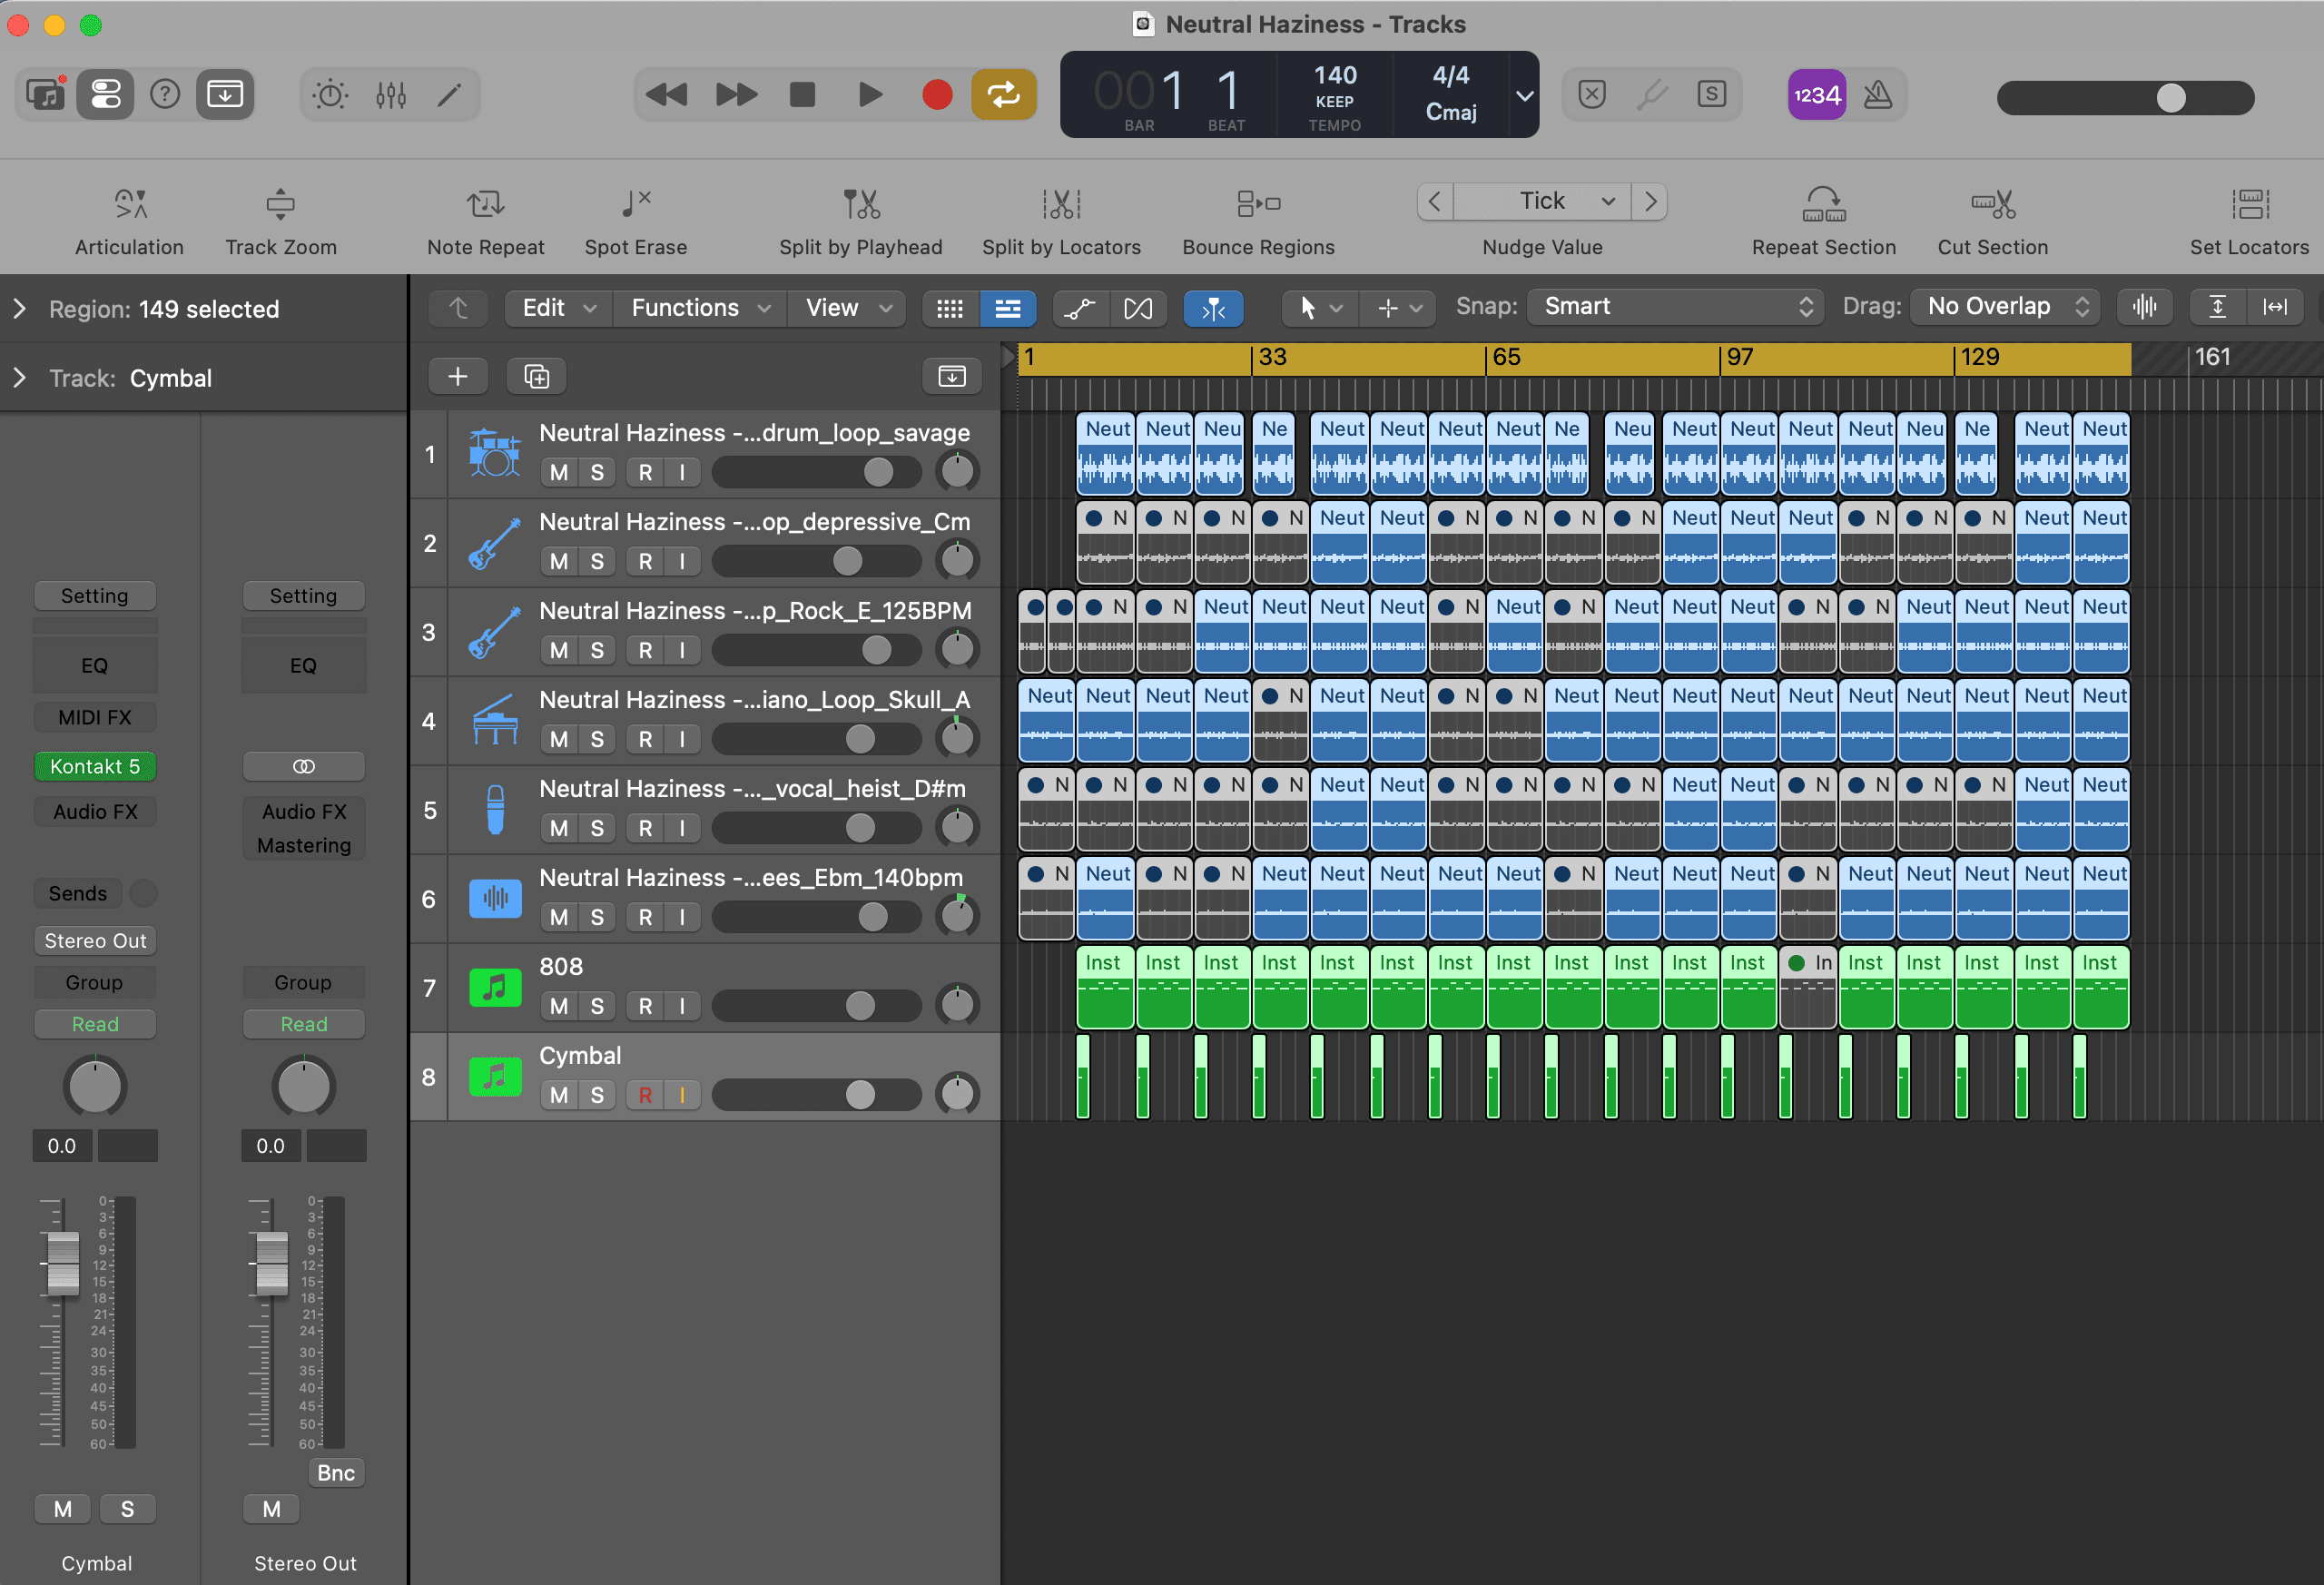The width and height of the screenshot is (2324, 1585).
Task: Click Note Repeat toolbar icon
Action: [485, 204]
